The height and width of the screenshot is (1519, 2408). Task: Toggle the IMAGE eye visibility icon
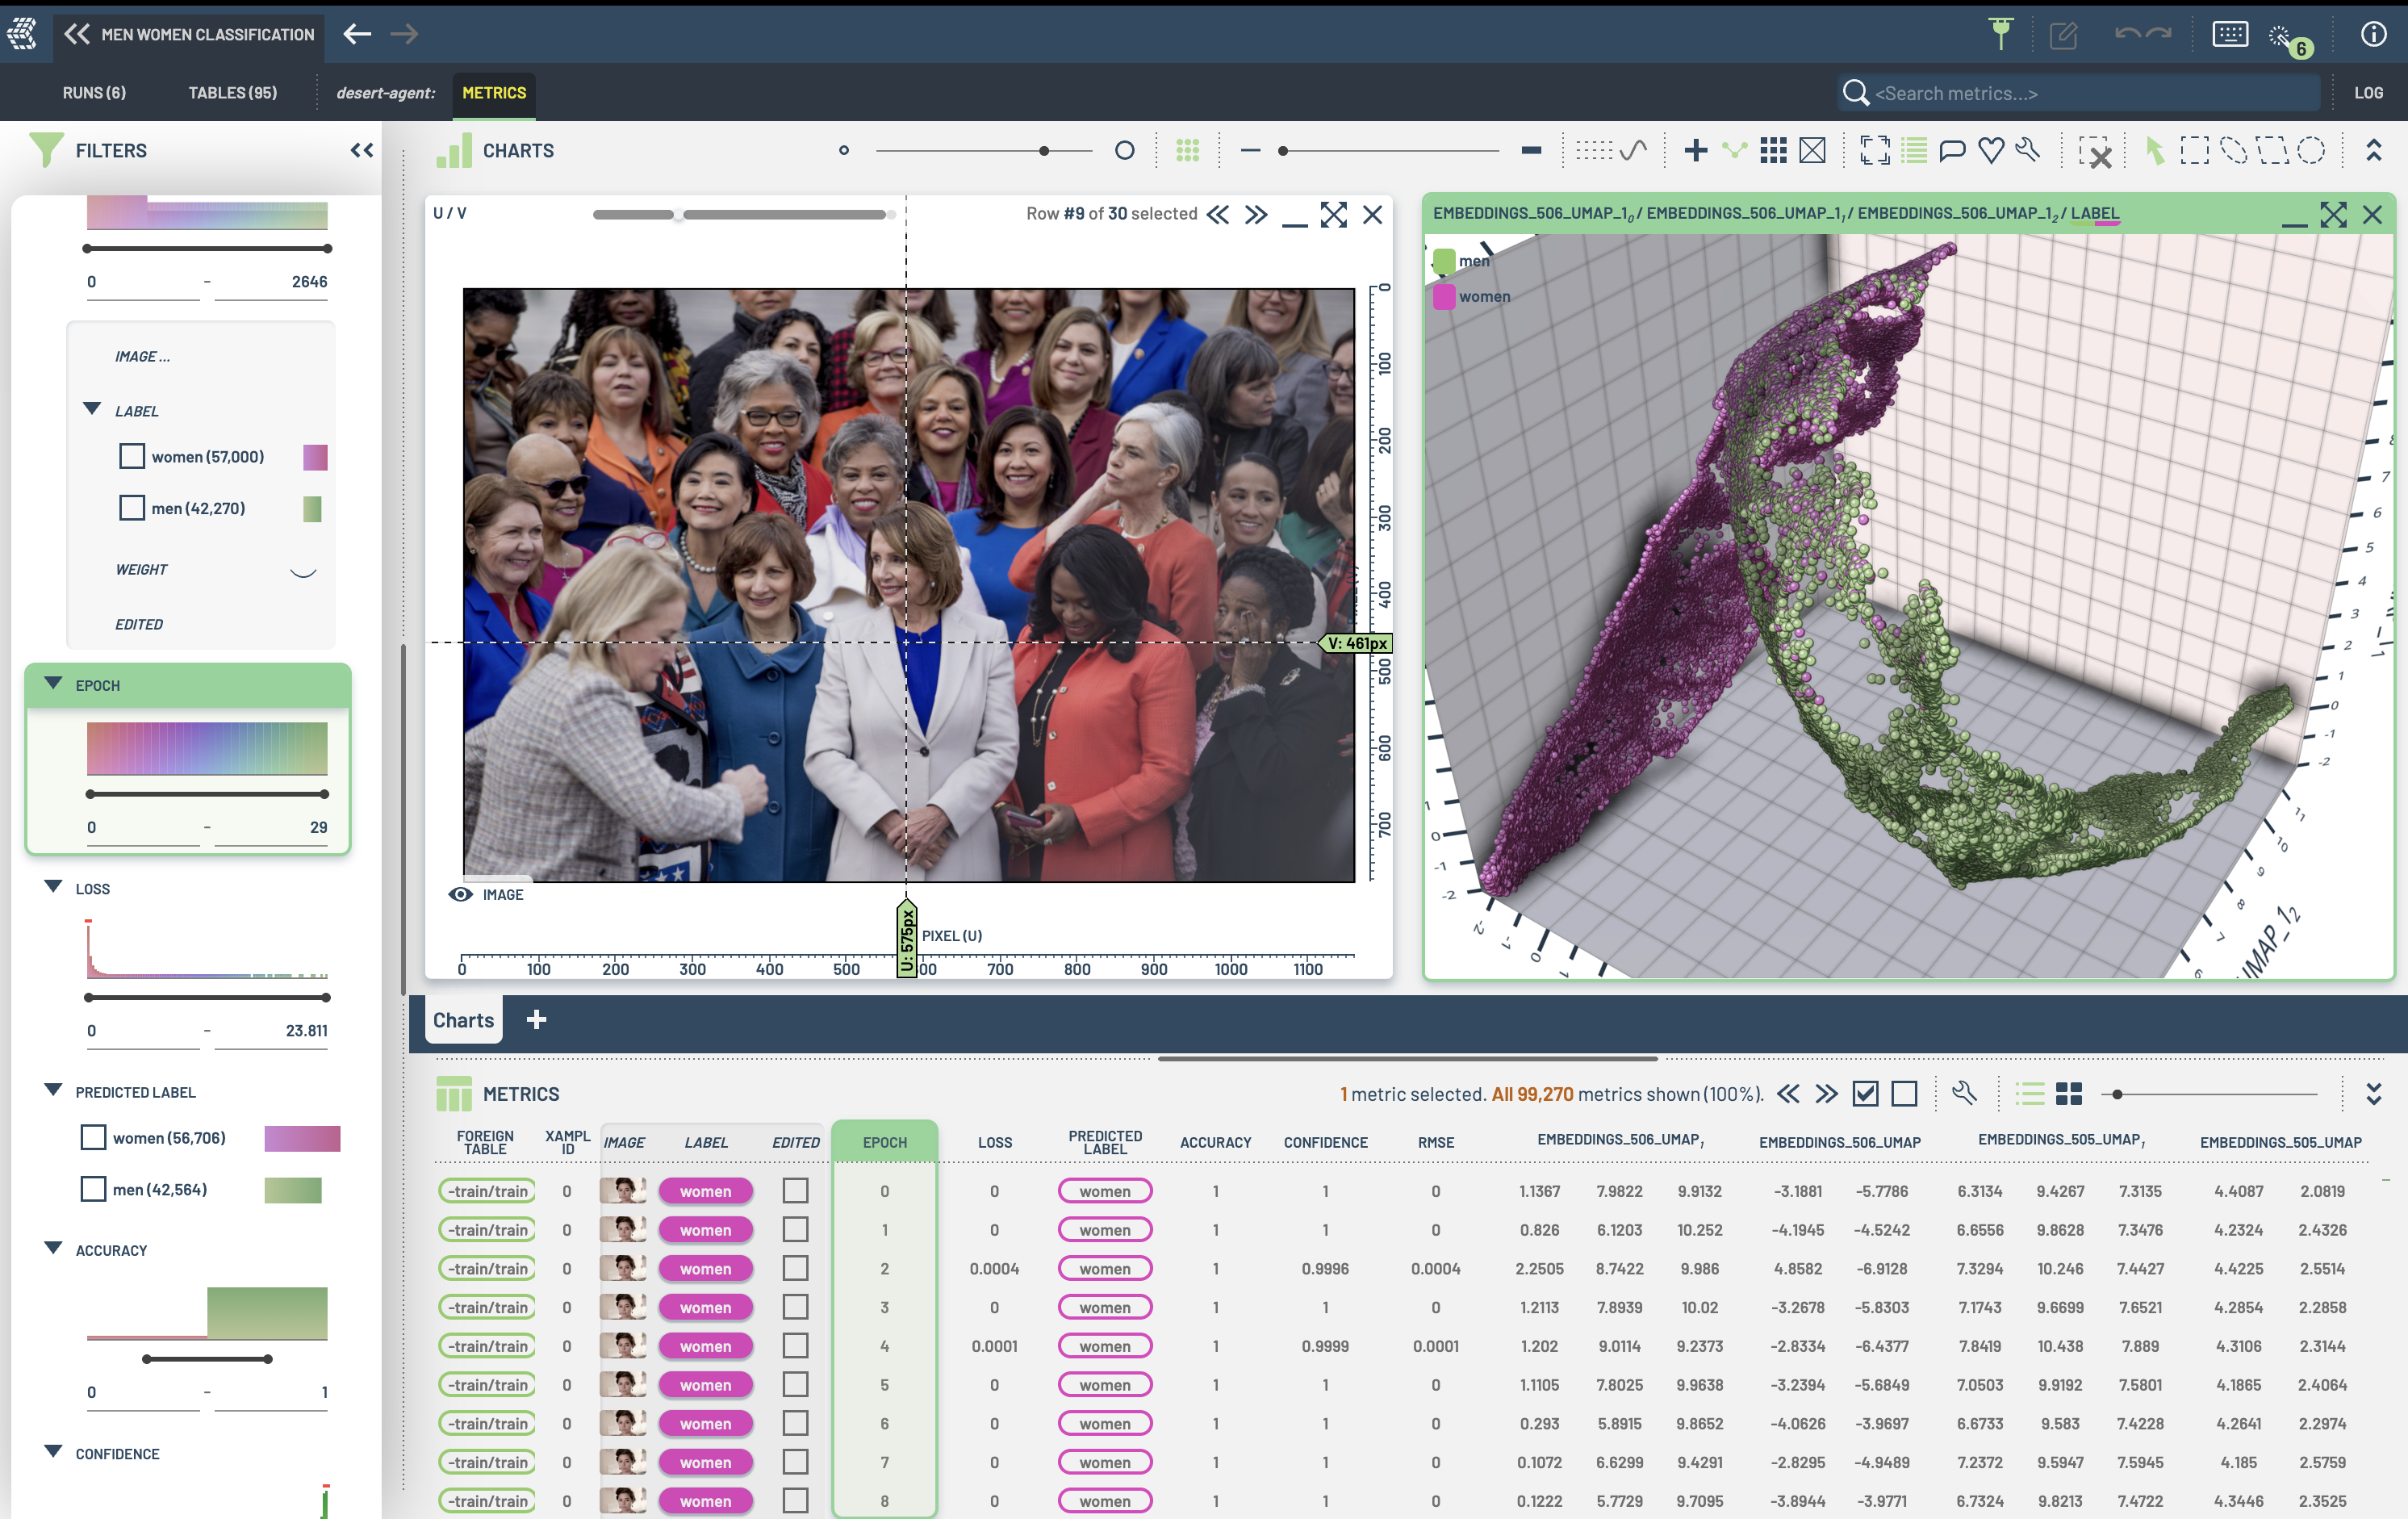(460, 894)
